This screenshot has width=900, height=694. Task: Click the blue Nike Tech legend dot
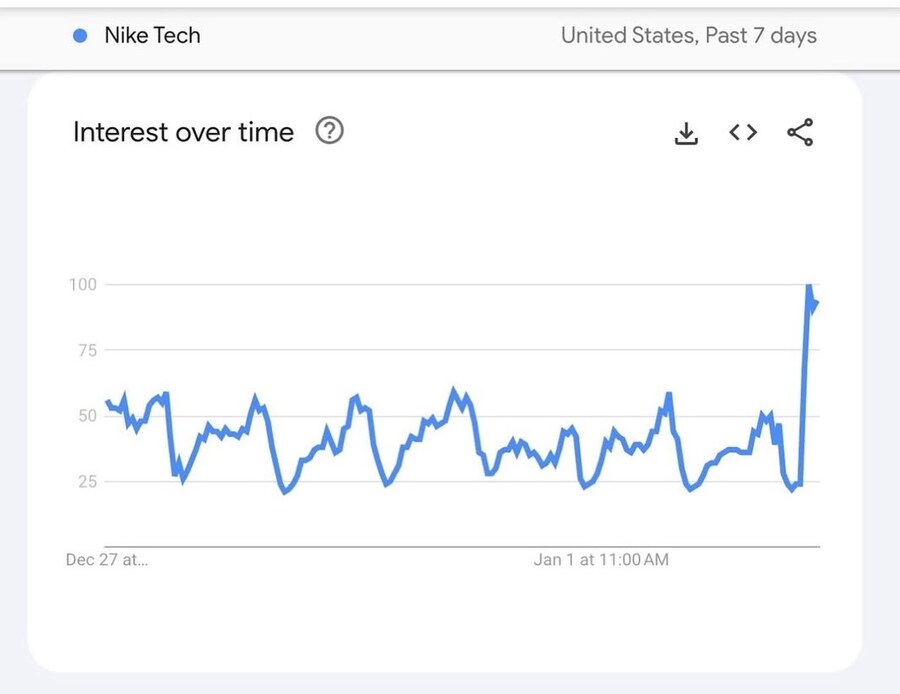[x=82, y=36]
